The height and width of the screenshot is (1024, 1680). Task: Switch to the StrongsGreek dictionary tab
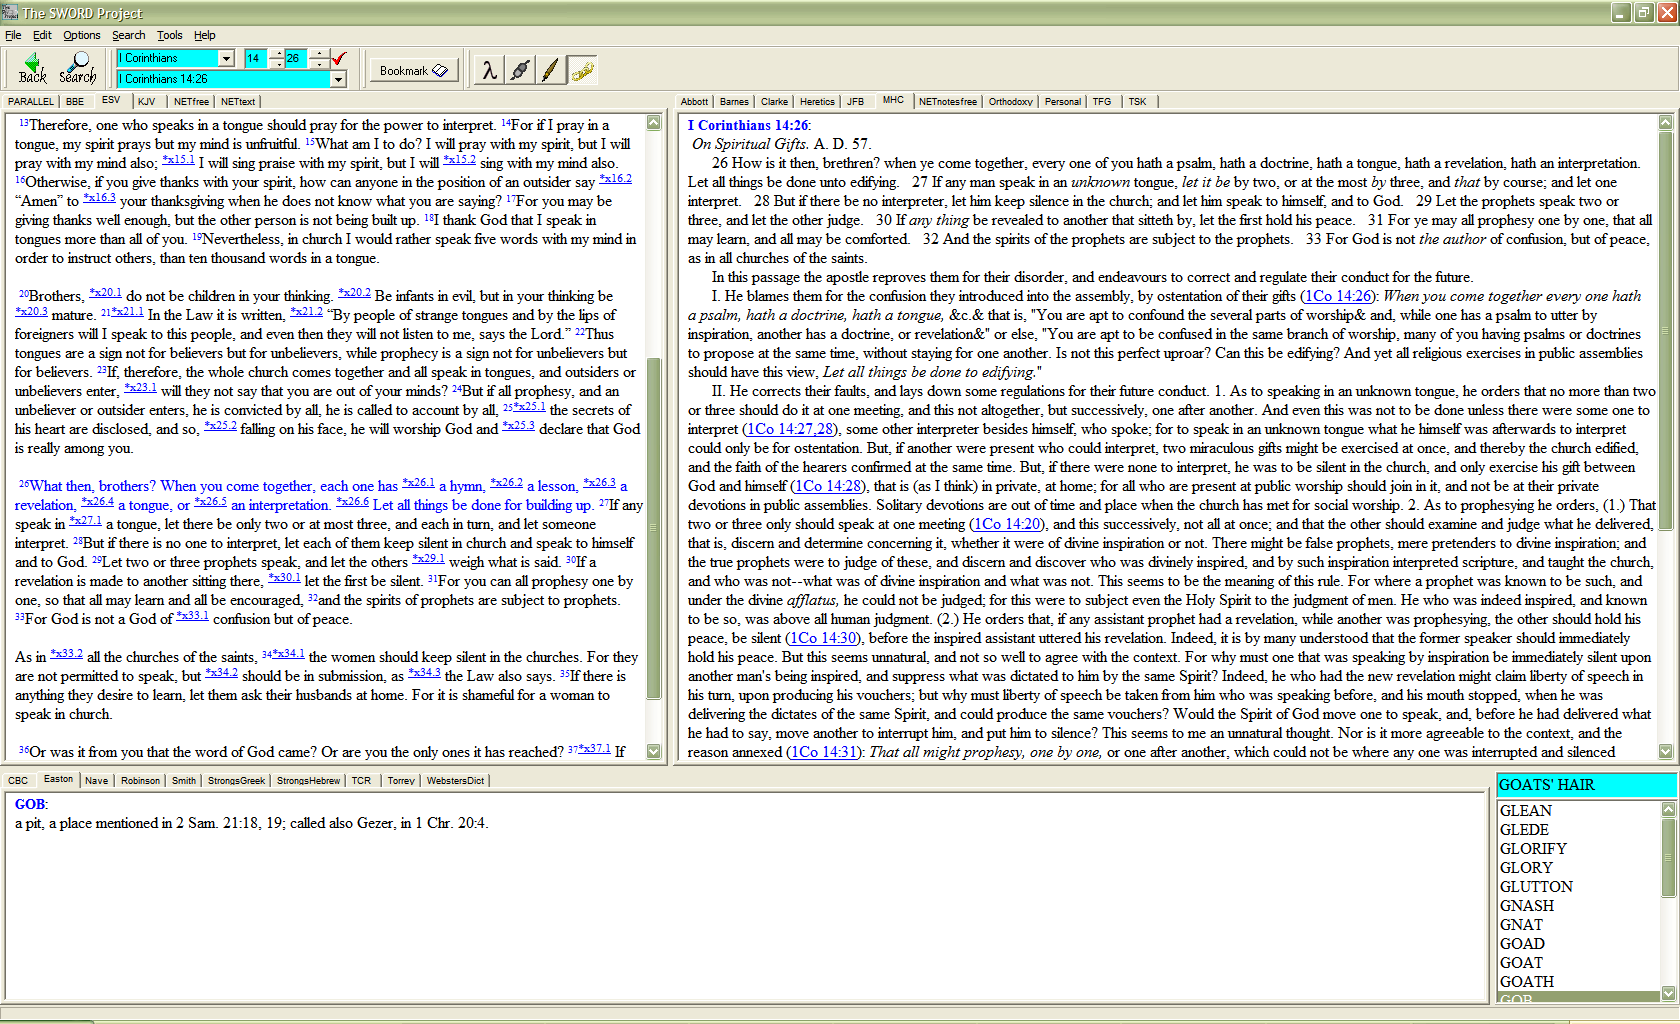point(236,781)
